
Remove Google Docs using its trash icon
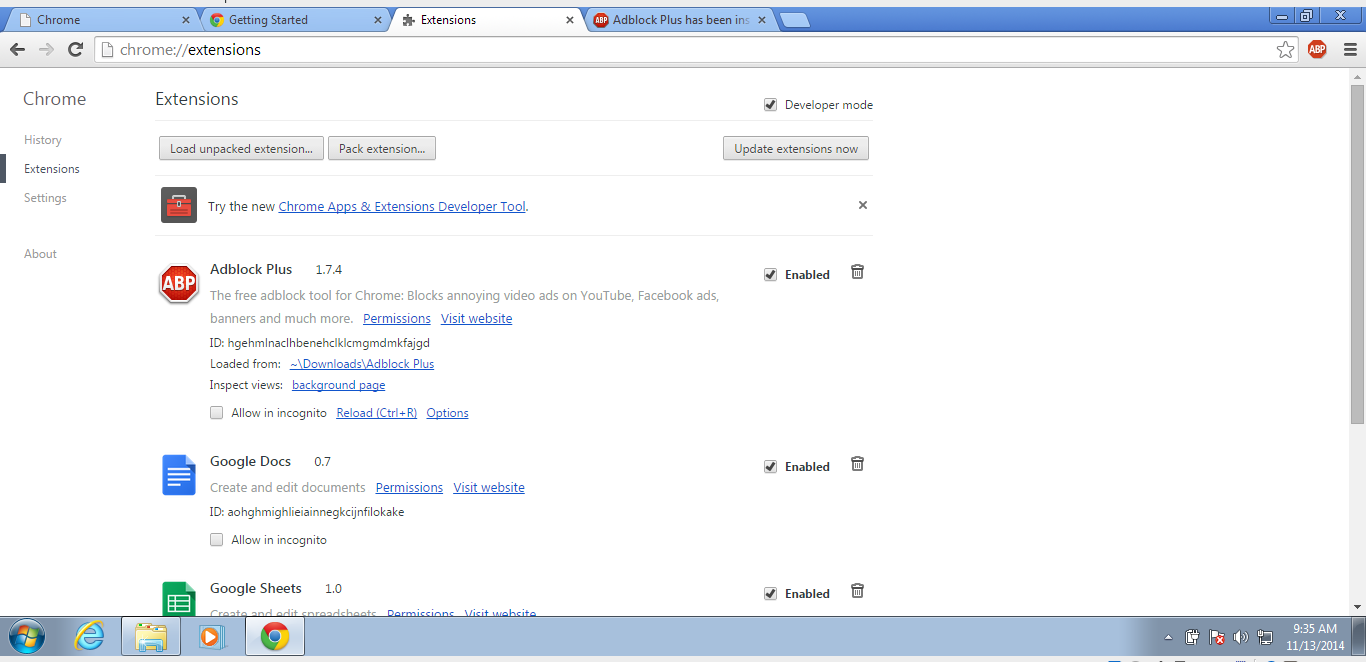pyautogui.click(x=857, y=464)
